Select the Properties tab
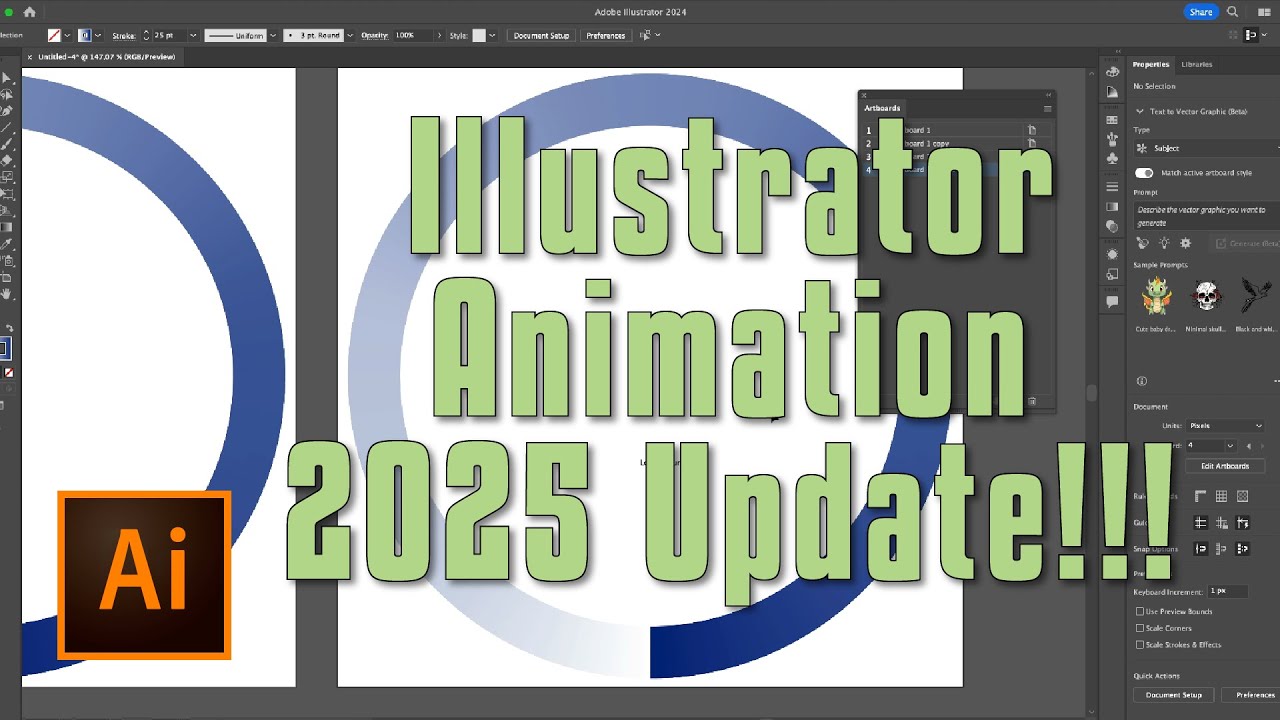Image resolution: width=1280 pixels, height=720 pixels. click(1150, 64)
